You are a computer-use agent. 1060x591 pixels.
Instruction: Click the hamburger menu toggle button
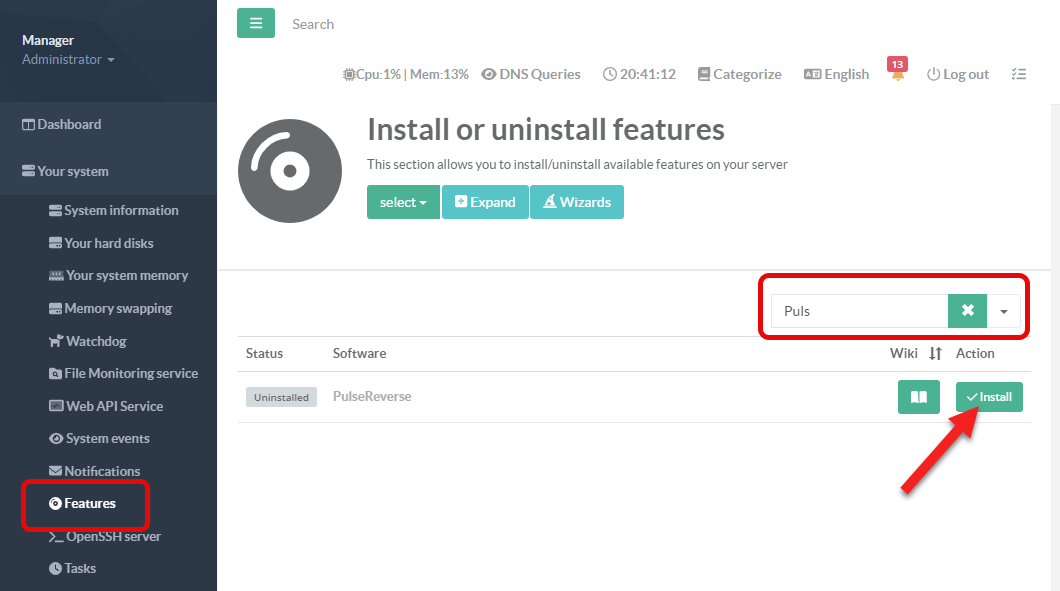[x=255, y=22]
